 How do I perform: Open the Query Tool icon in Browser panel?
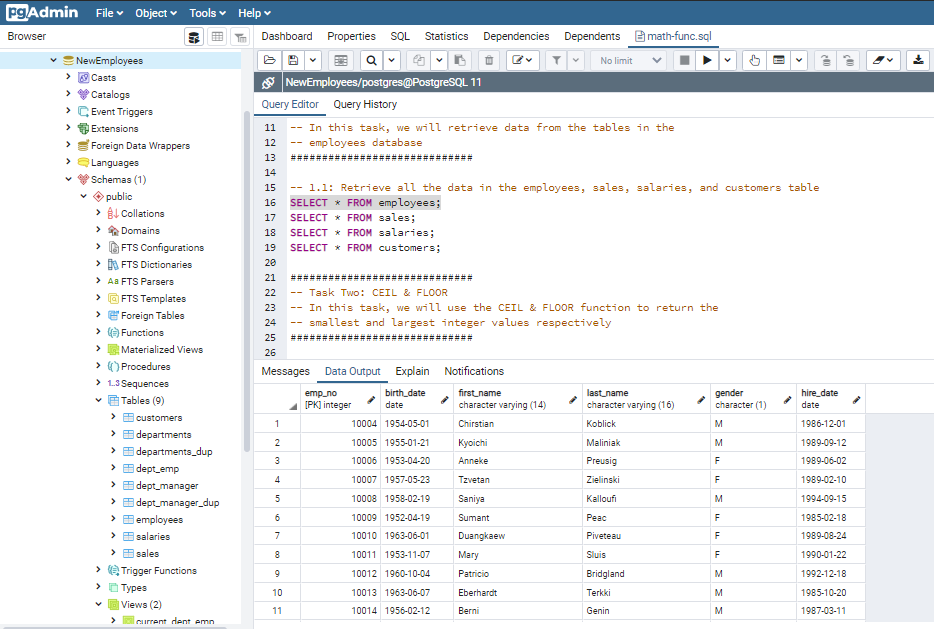click(193, 37)
